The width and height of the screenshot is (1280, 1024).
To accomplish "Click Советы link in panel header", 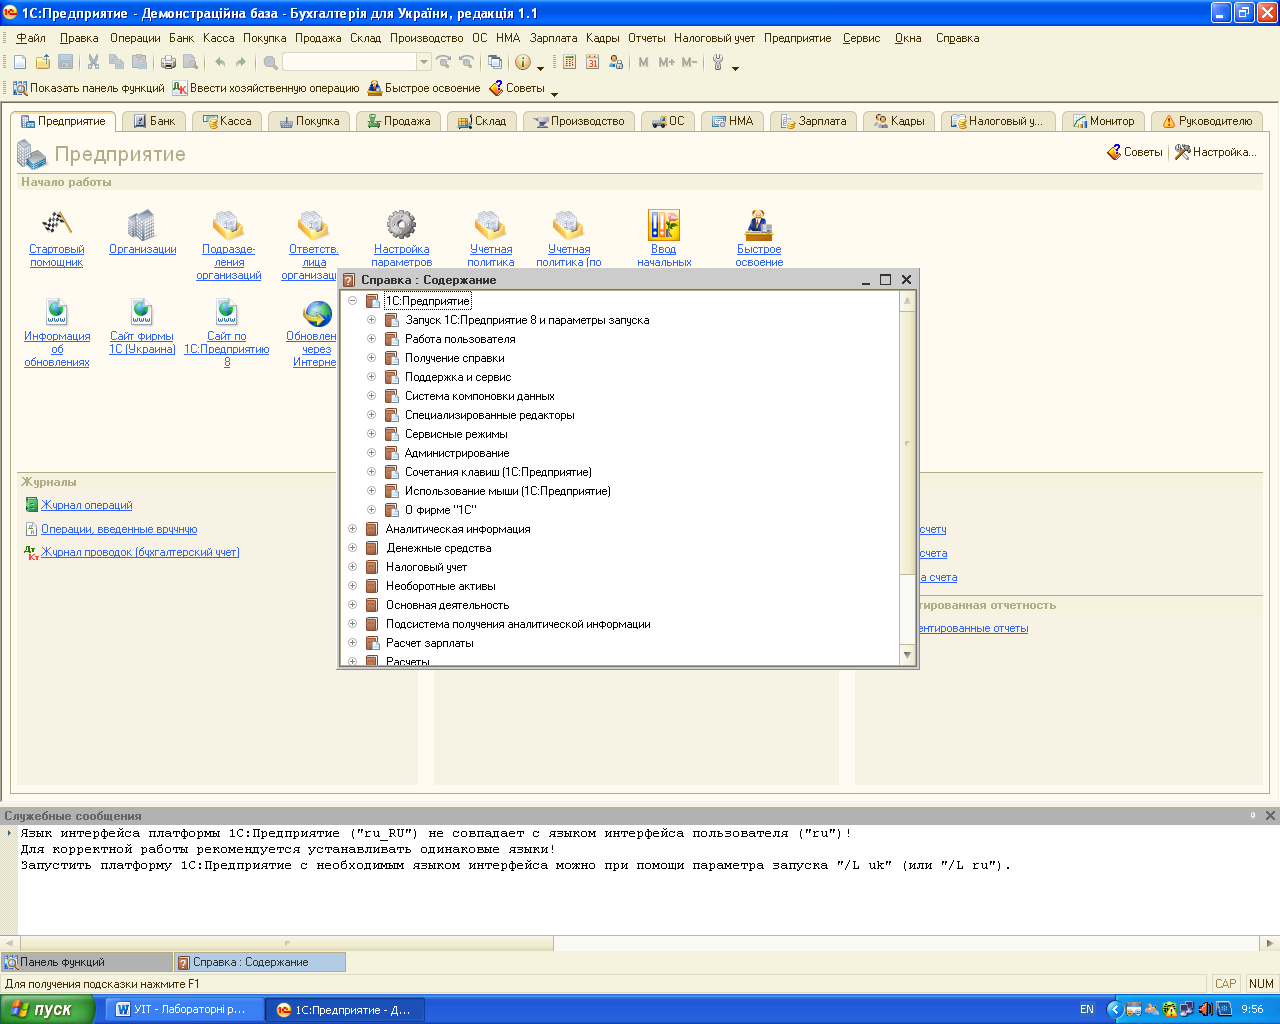I will pyautogui.click(x=1134, y=152).
